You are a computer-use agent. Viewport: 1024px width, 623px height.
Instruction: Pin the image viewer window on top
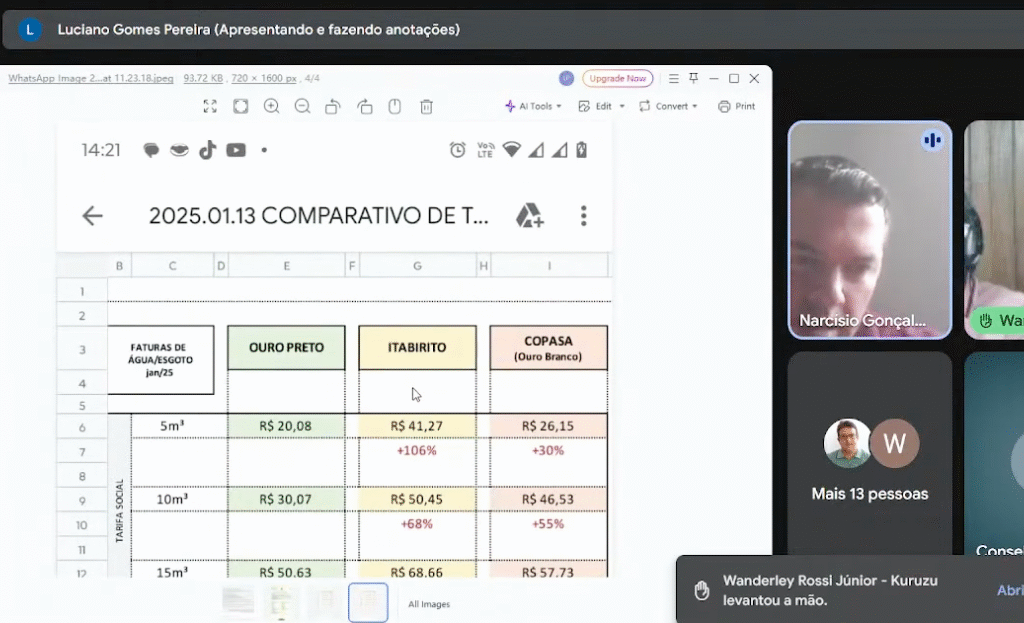[x=694, y=78]
